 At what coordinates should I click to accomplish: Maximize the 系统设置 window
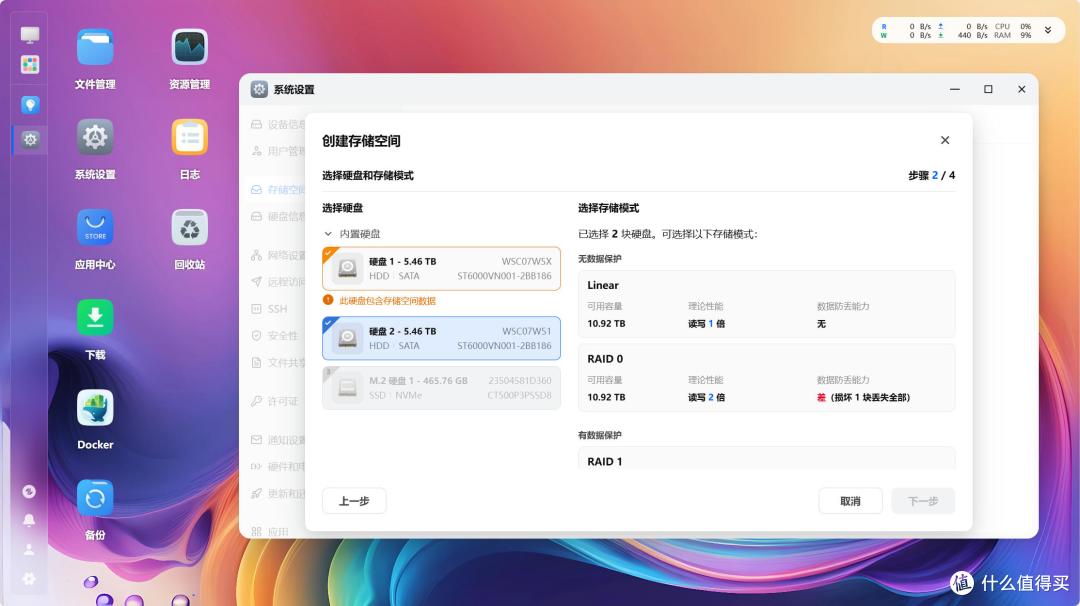click(988, 89)
